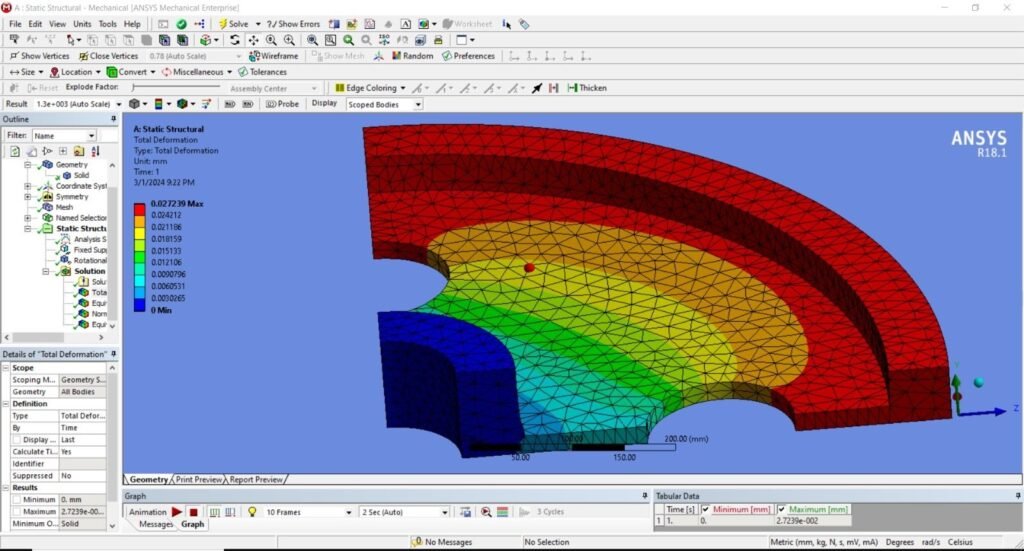Click the Thicken button

click(x=587, y=88)
